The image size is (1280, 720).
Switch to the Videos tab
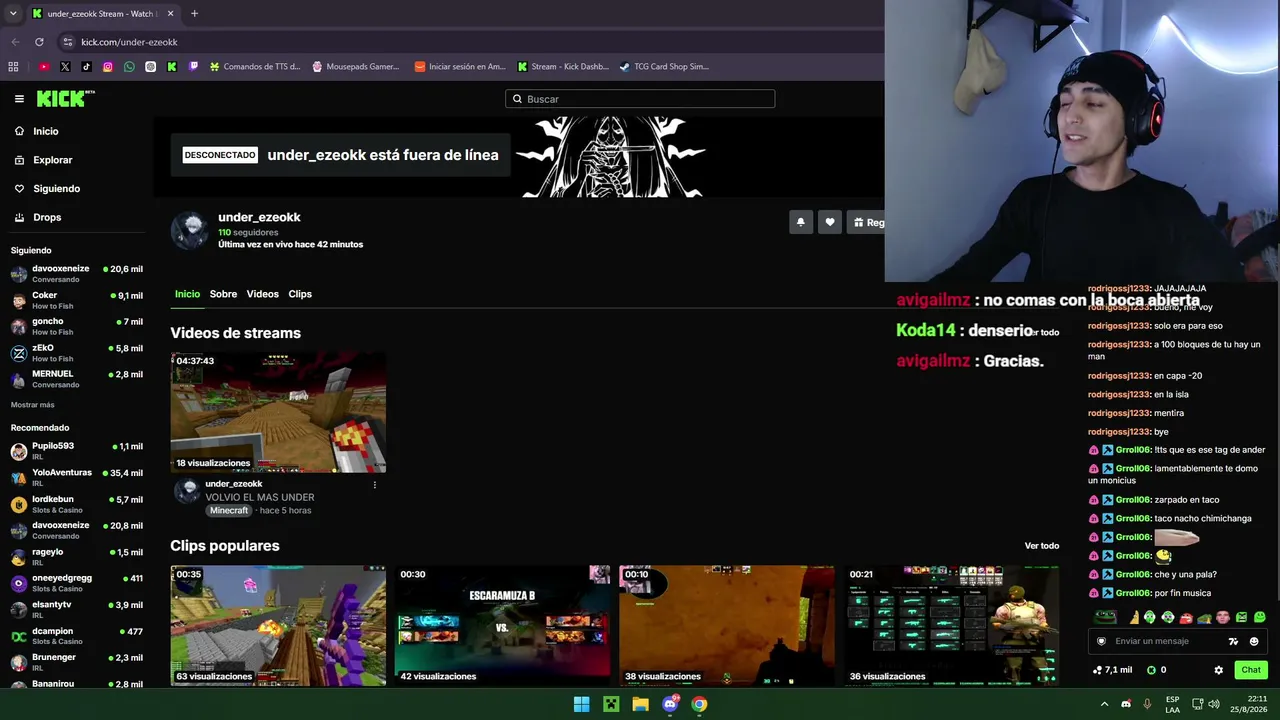[x=263, y=294]
